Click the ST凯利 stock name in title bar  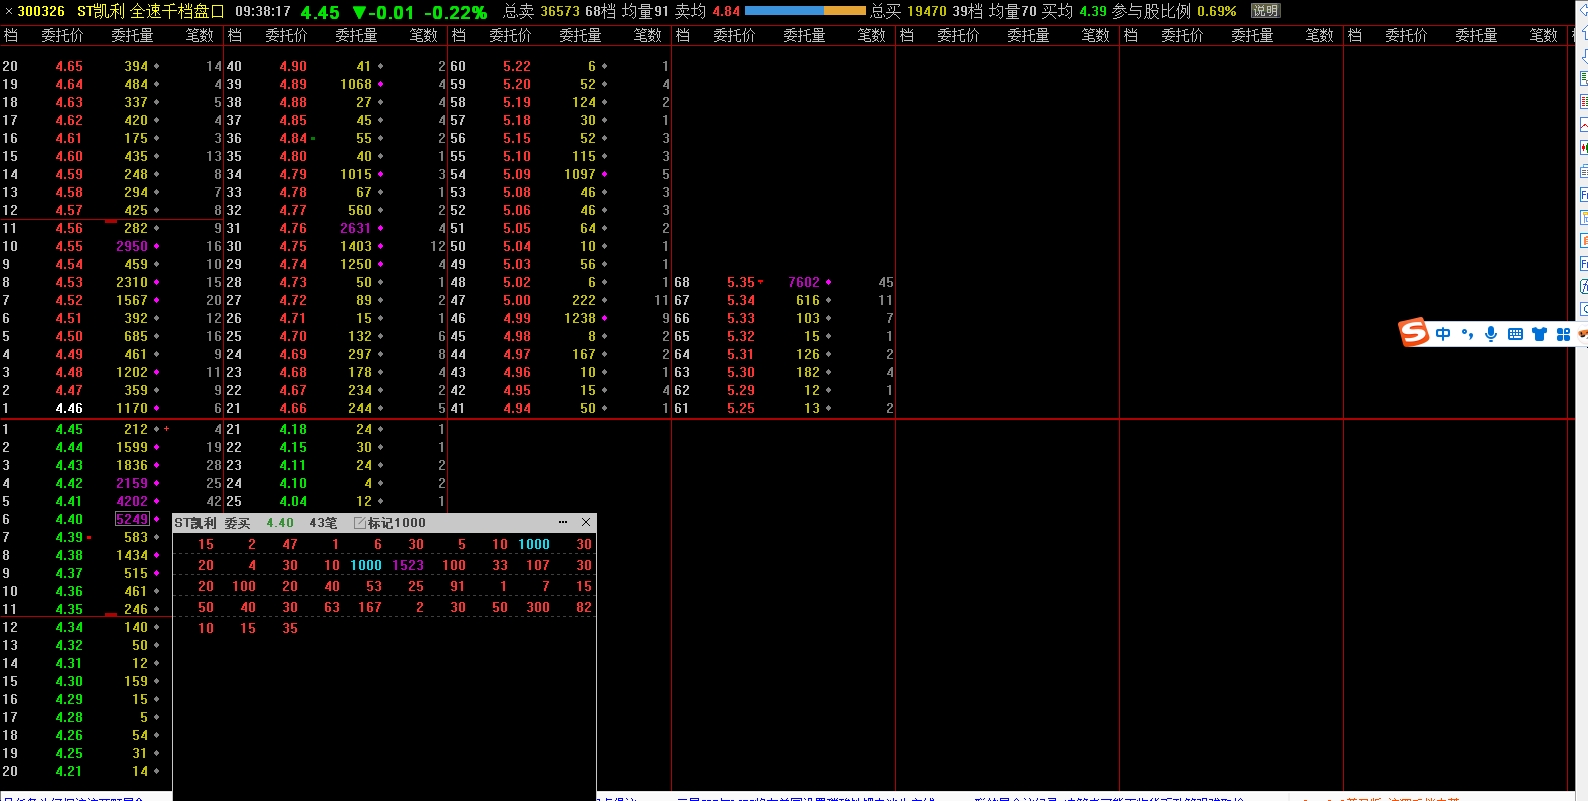click(x=101, y=11)
